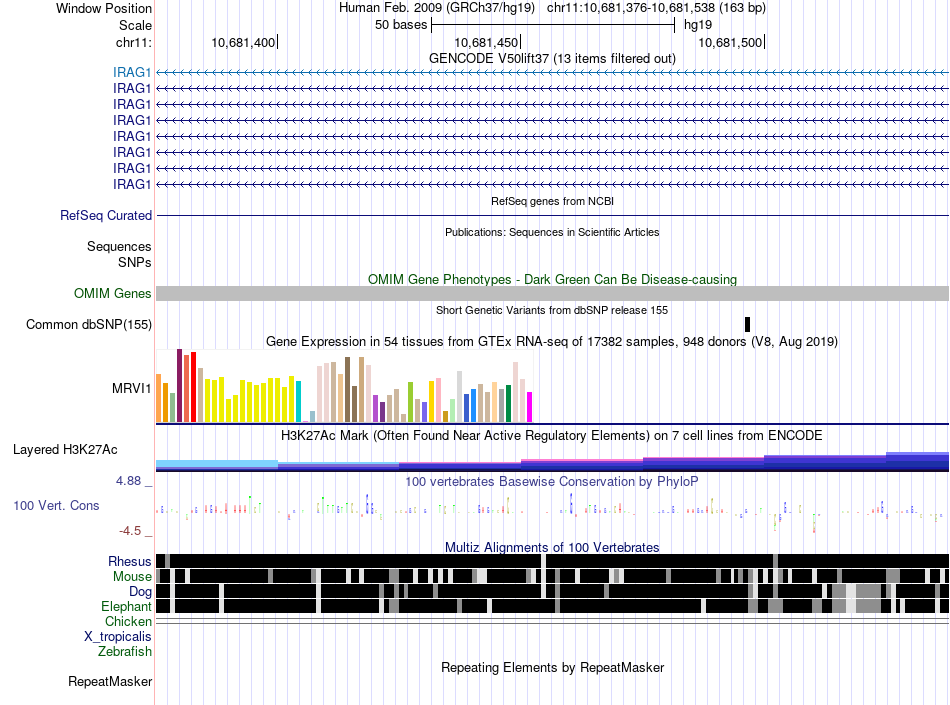Click the 10,681,500 ruler position
Viewport: 950px width, 705px height.
point(730,42)
